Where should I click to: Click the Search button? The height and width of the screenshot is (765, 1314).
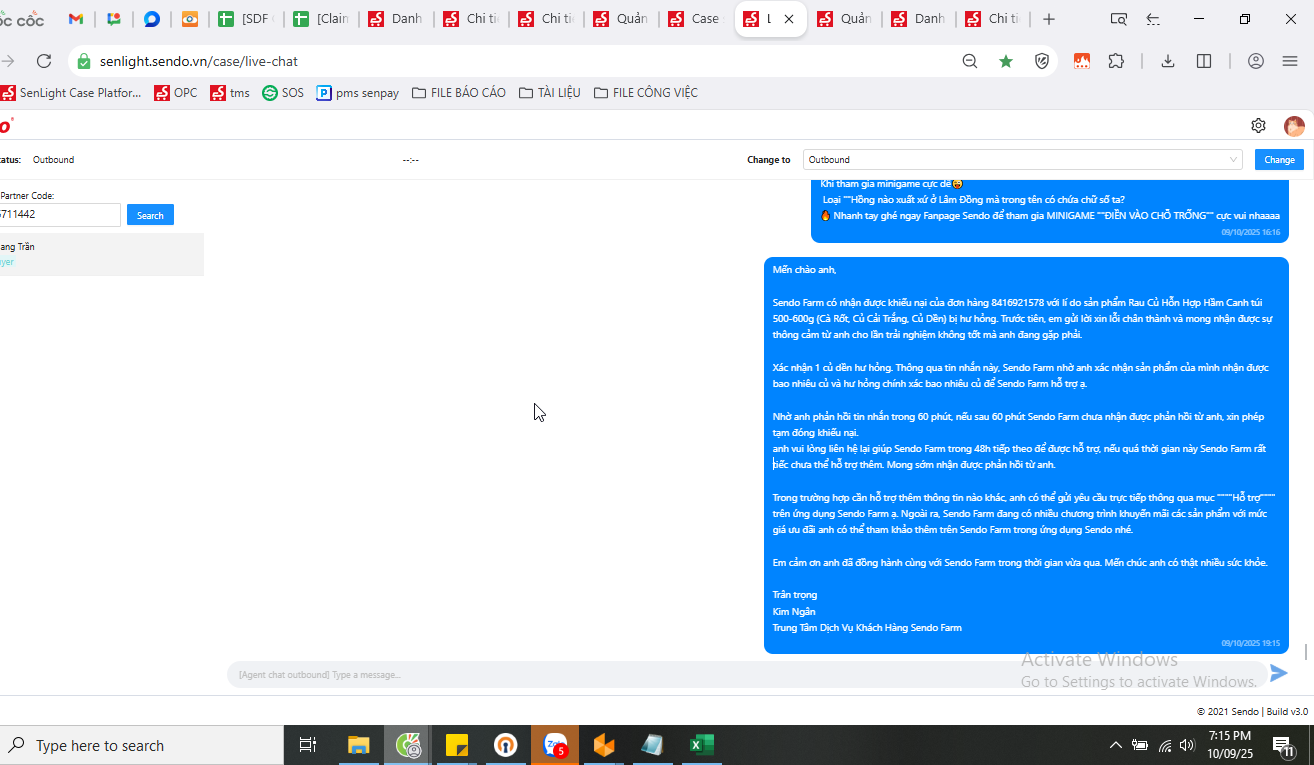pos(150,215)
